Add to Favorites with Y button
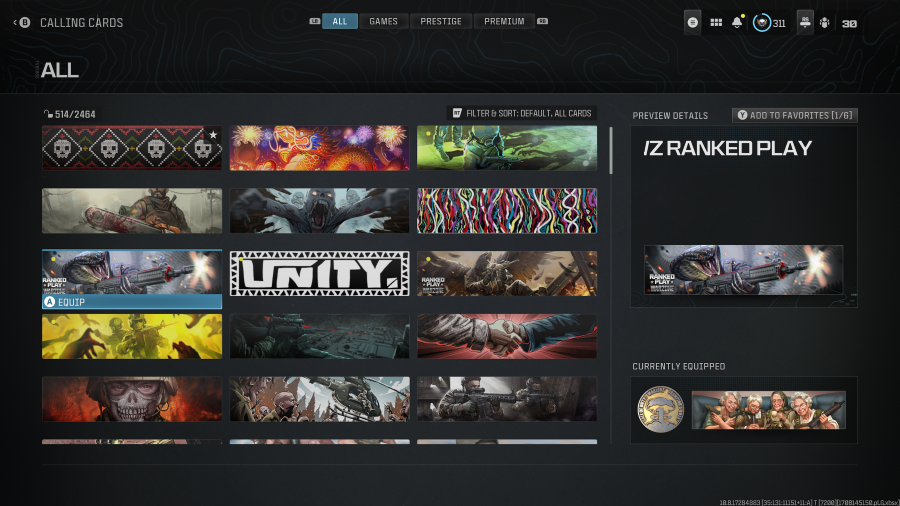Image resolution: width=900 pixels, height=506 pixels. tap(794, 115)
